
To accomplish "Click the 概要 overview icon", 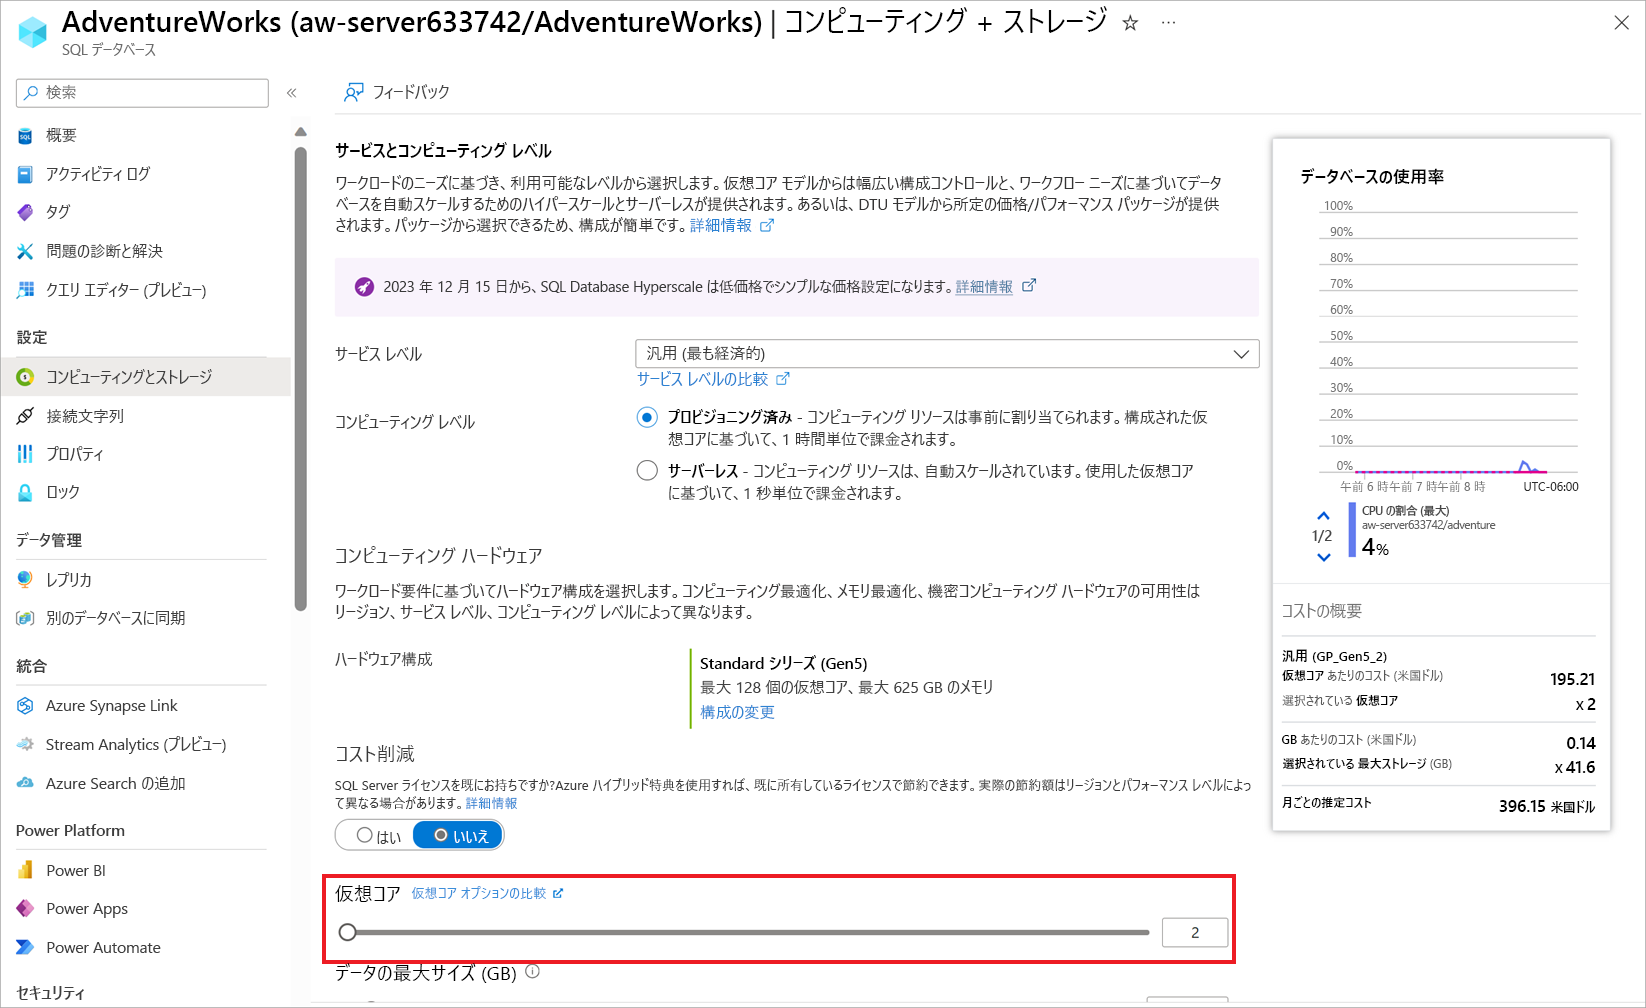I will coord(25,136).
